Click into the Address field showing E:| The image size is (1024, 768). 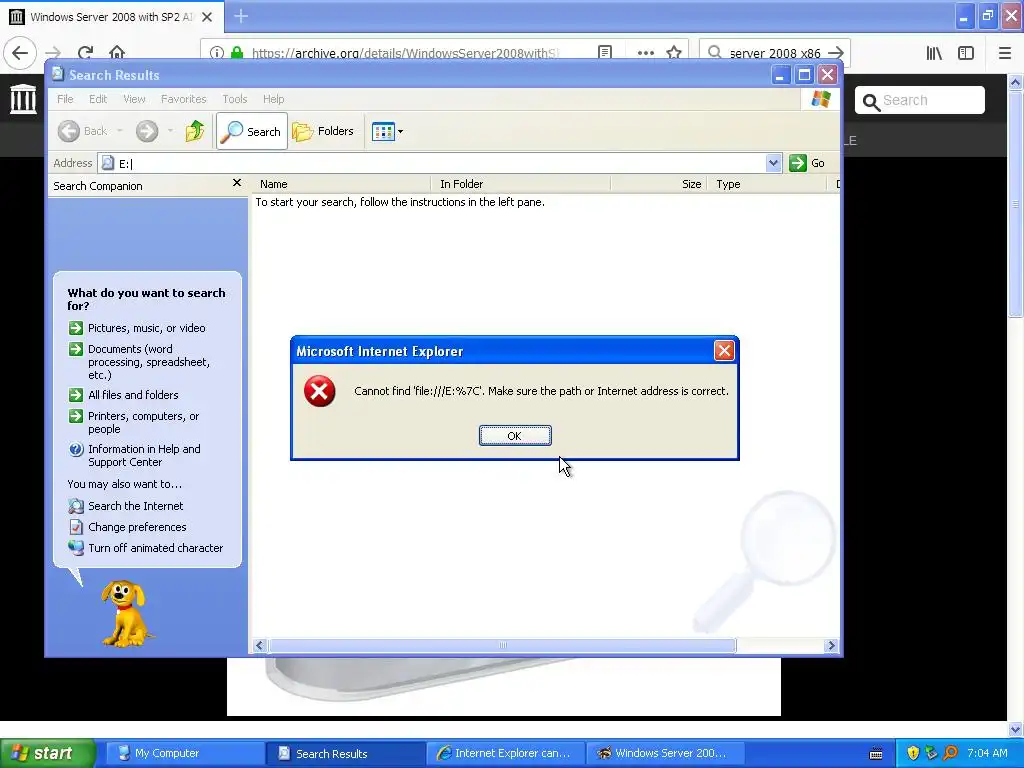432,163
